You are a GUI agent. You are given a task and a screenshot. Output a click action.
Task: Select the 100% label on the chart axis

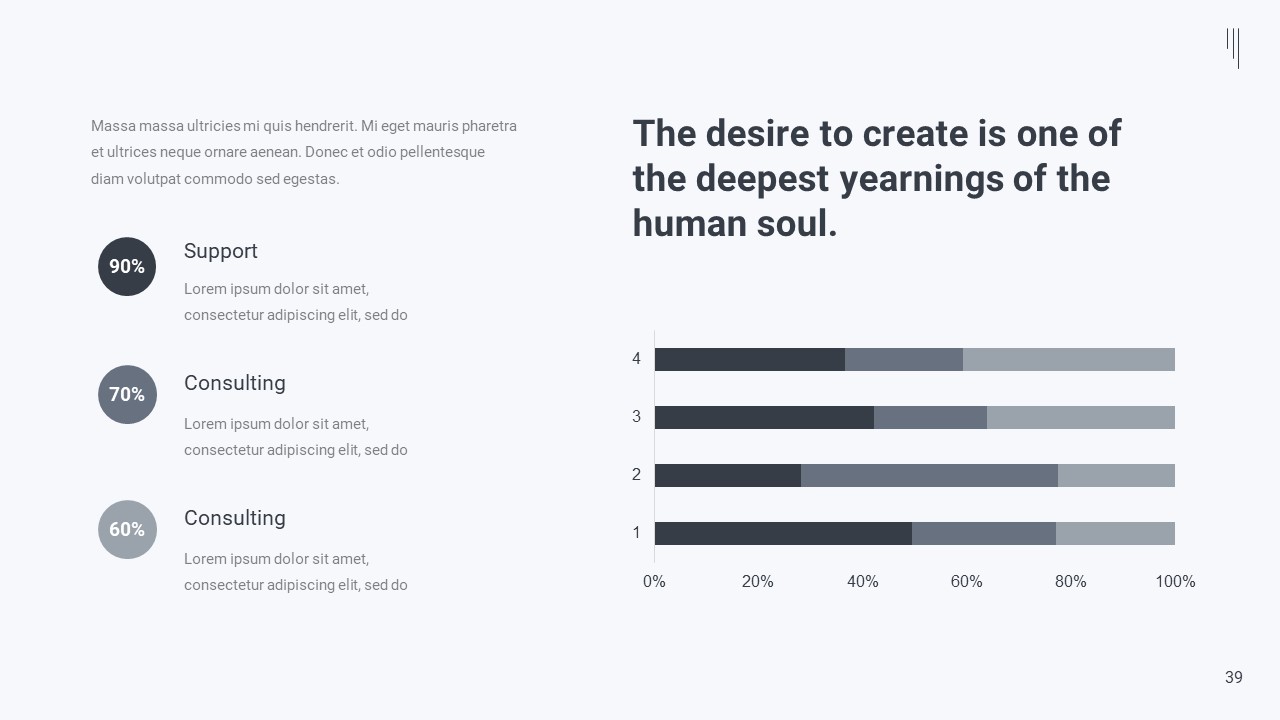coord(1175,582)
